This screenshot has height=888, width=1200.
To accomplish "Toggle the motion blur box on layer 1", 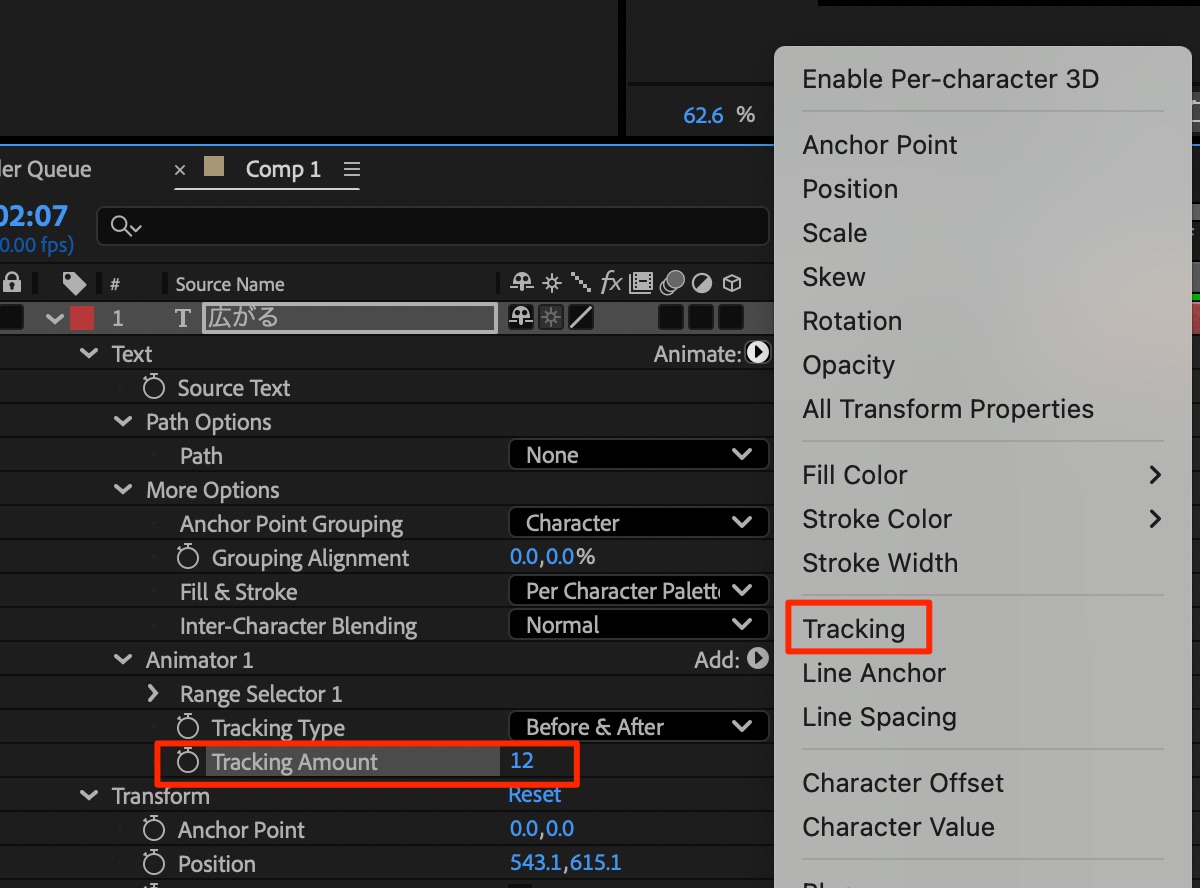I will 671,318.
